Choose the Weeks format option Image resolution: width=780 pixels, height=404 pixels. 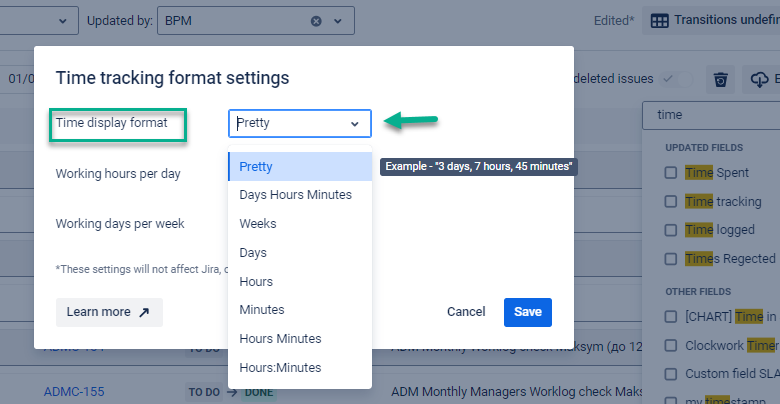click(x=258, y=224)
